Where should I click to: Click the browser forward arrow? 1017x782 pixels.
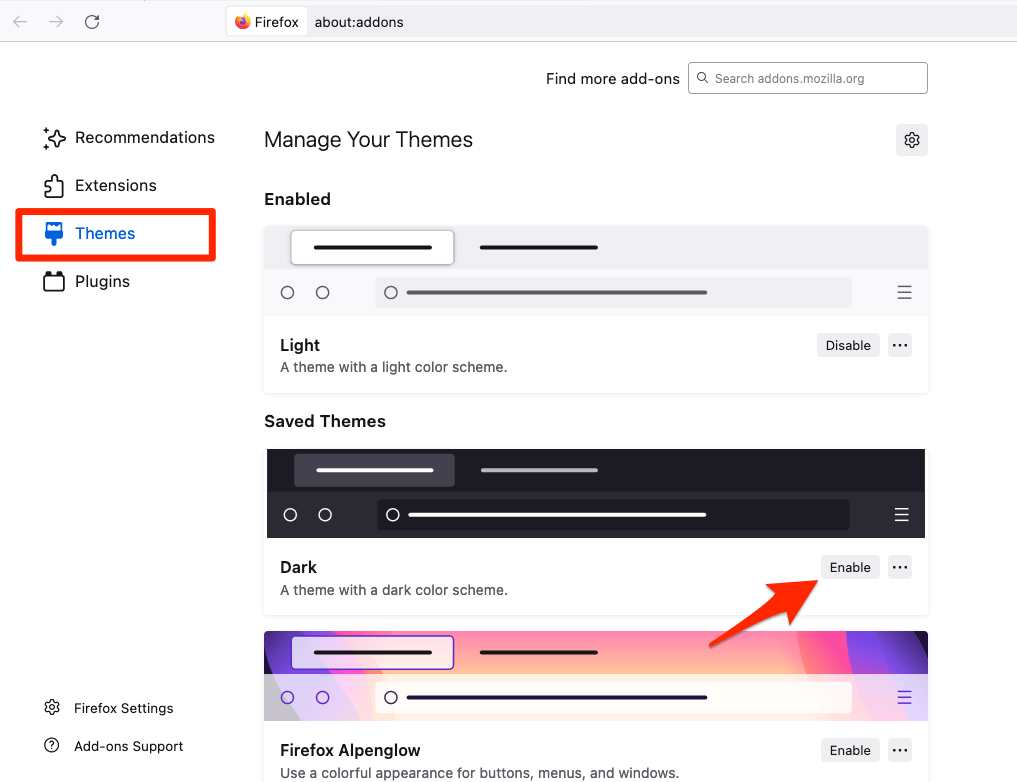click(x=56, y=22)
